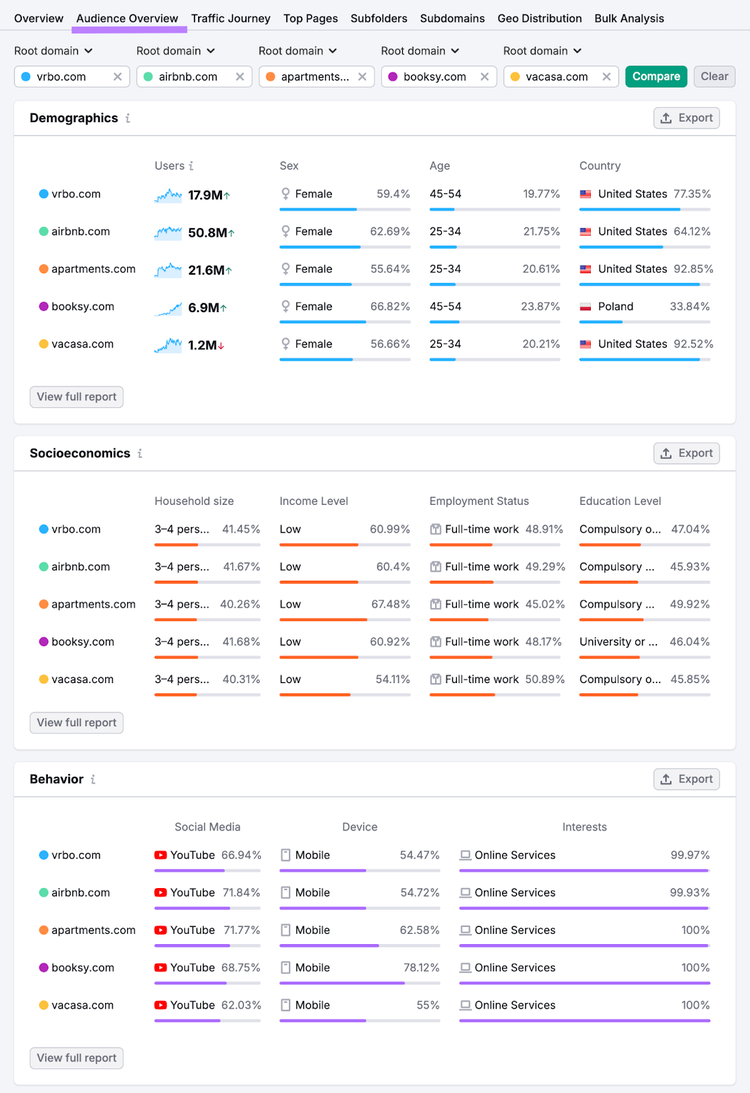
Task: Remove vacasa.com using the X icon
Action: pyautogui.click(x=606, y=77)
